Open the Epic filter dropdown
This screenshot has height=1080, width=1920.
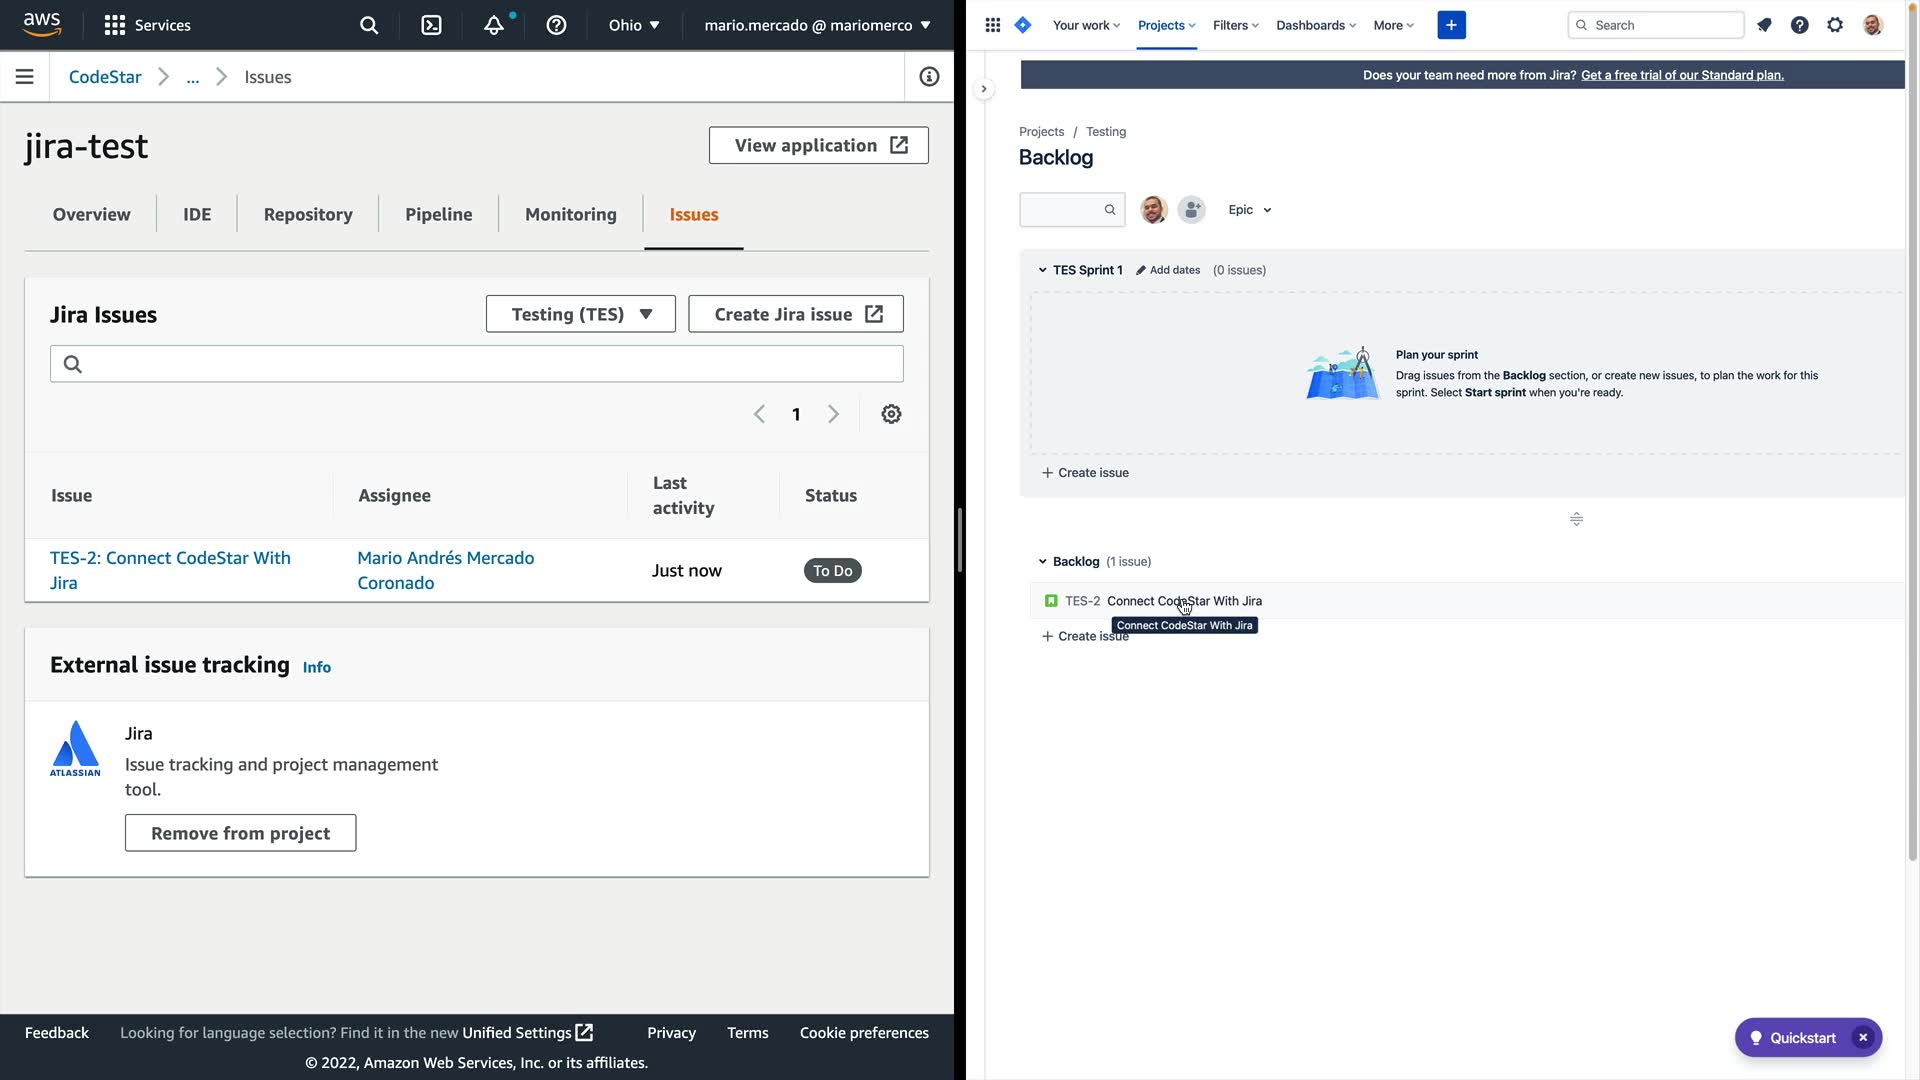(1249, 210)
